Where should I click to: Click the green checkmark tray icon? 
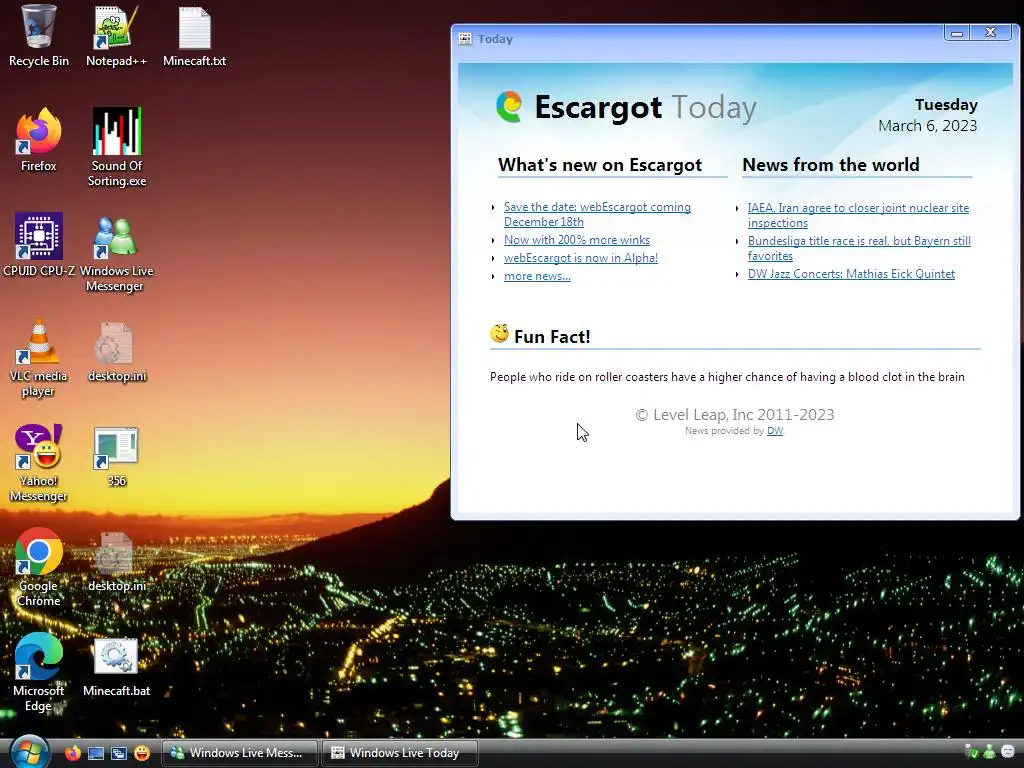[972, 752]
